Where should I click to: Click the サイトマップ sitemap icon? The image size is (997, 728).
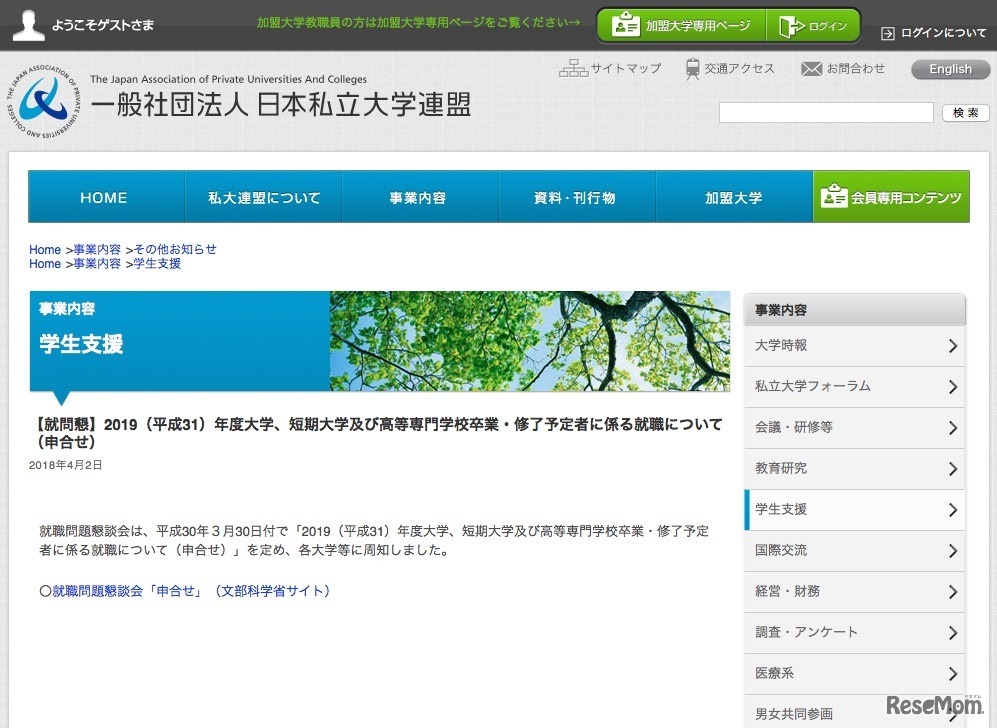[575, 68]
